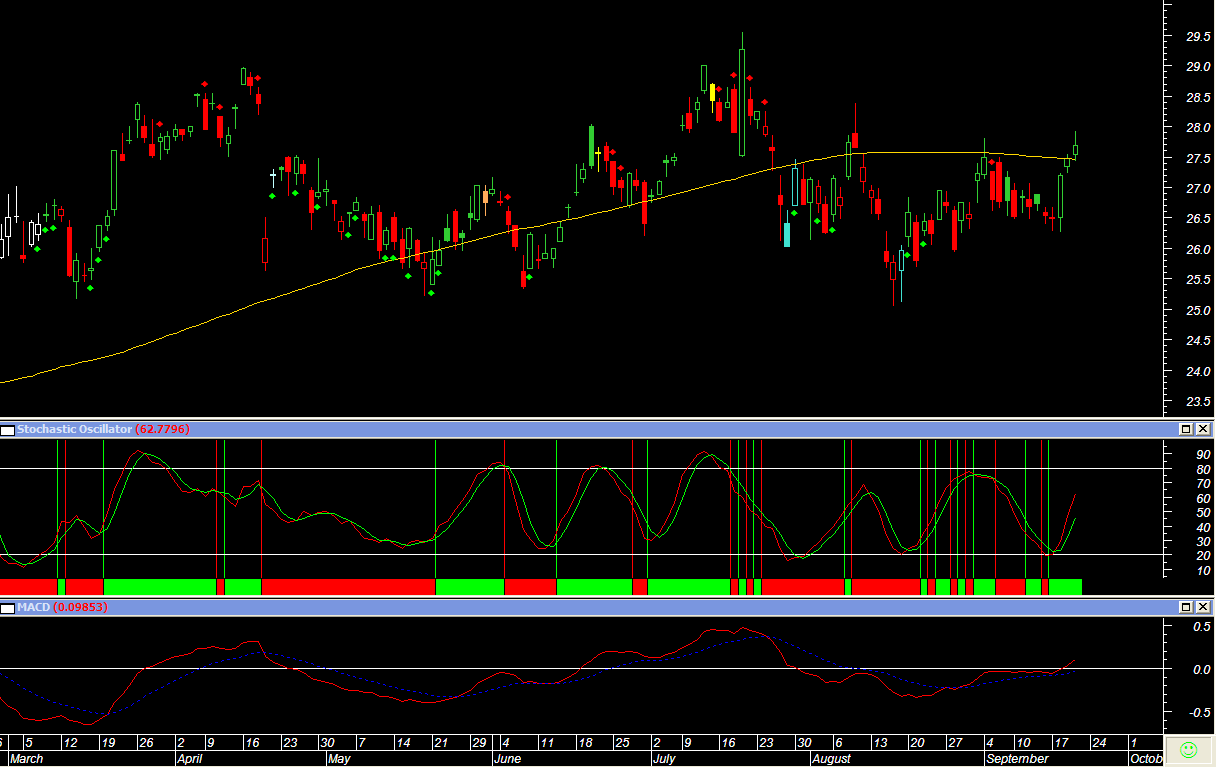Click the 90 level on stochastic scale
Viewport: 1216px width, 767px height.
click(x=1203, y=454)
